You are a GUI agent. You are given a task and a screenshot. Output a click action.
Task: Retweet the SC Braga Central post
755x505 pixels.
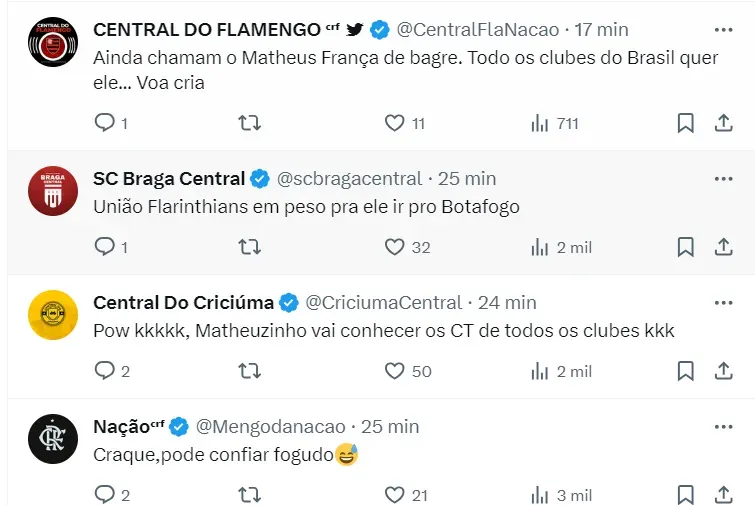pos(250,247)
